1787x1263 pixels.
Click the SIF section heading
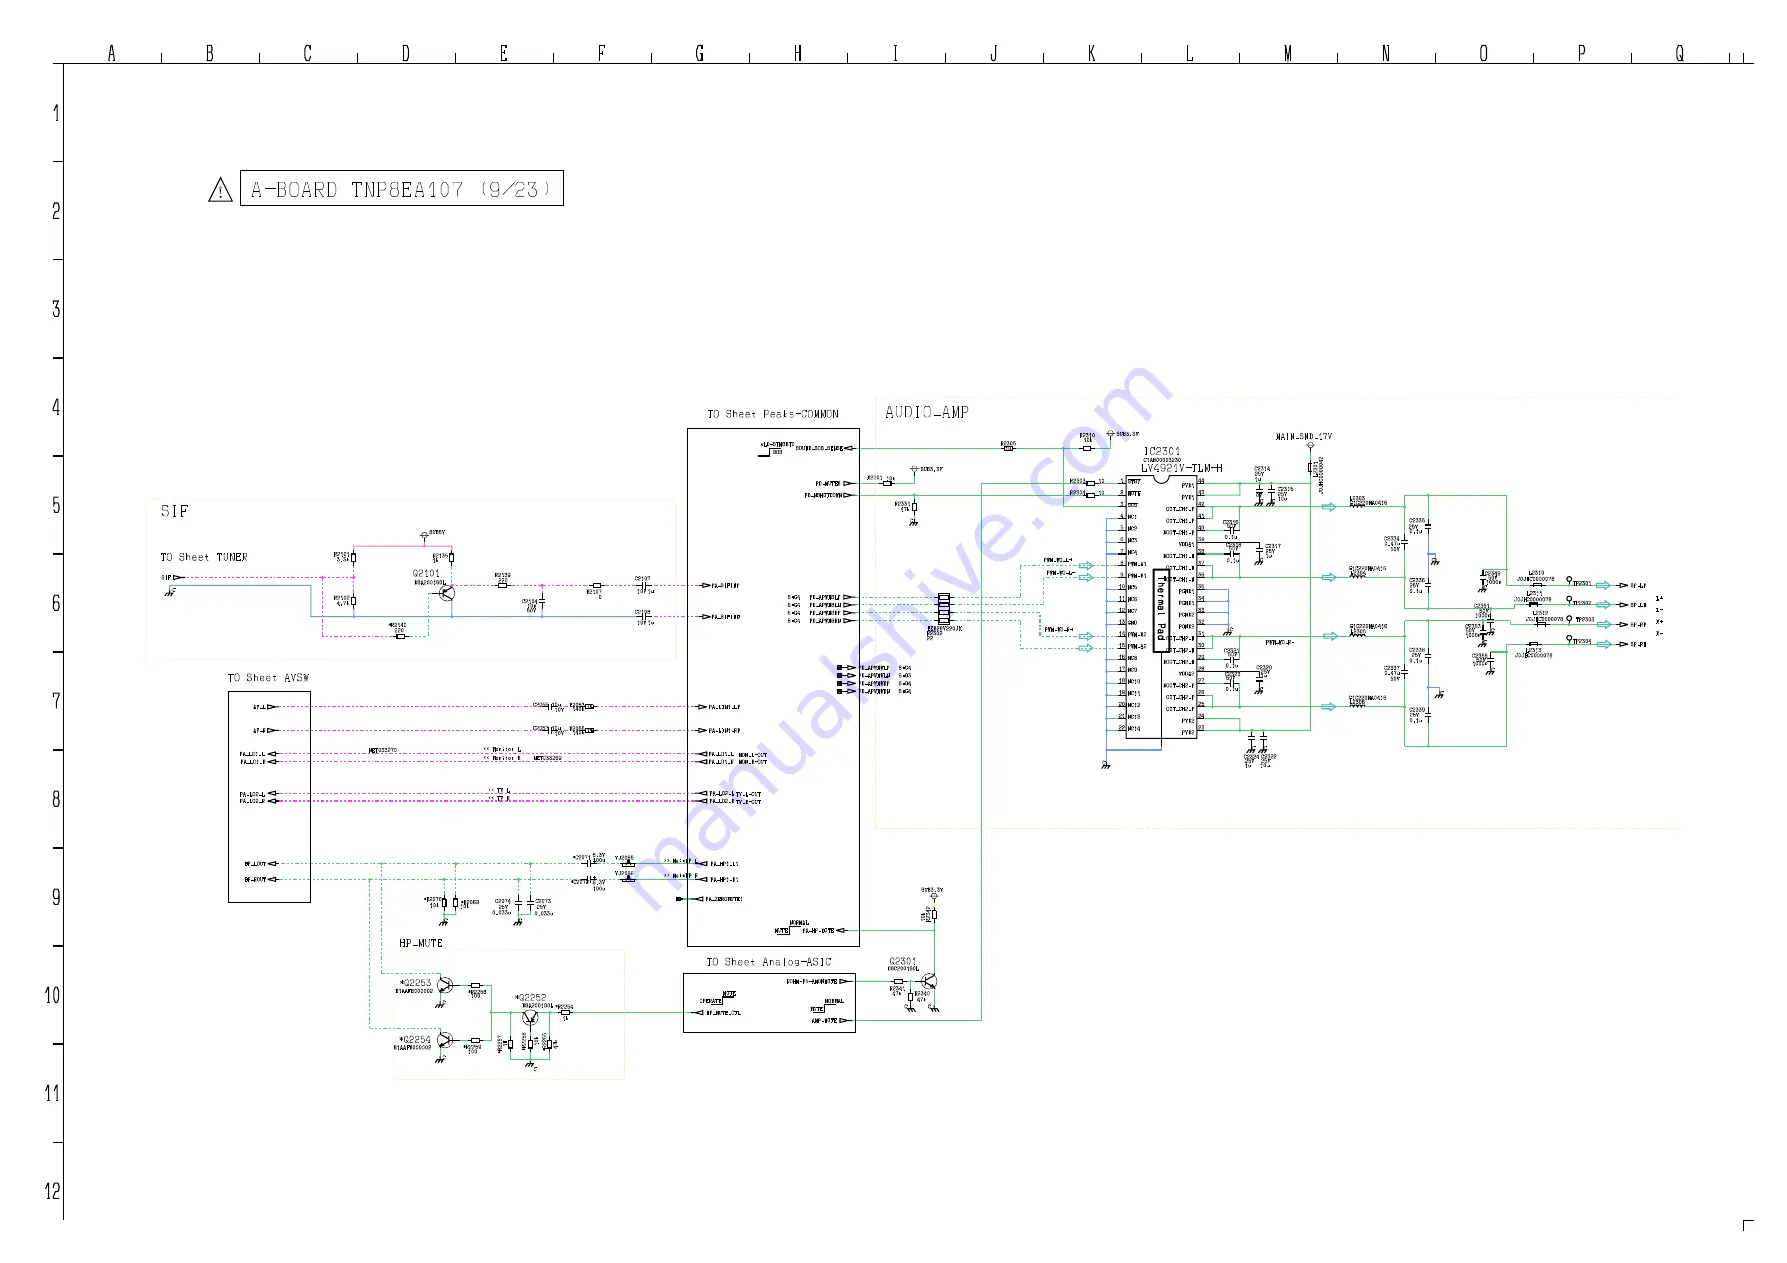(x=174, y=511)
